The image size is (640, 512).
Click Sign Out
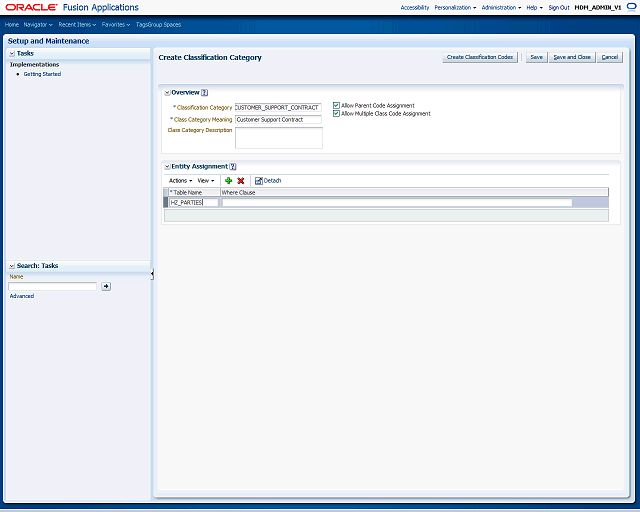coord(559,7)
